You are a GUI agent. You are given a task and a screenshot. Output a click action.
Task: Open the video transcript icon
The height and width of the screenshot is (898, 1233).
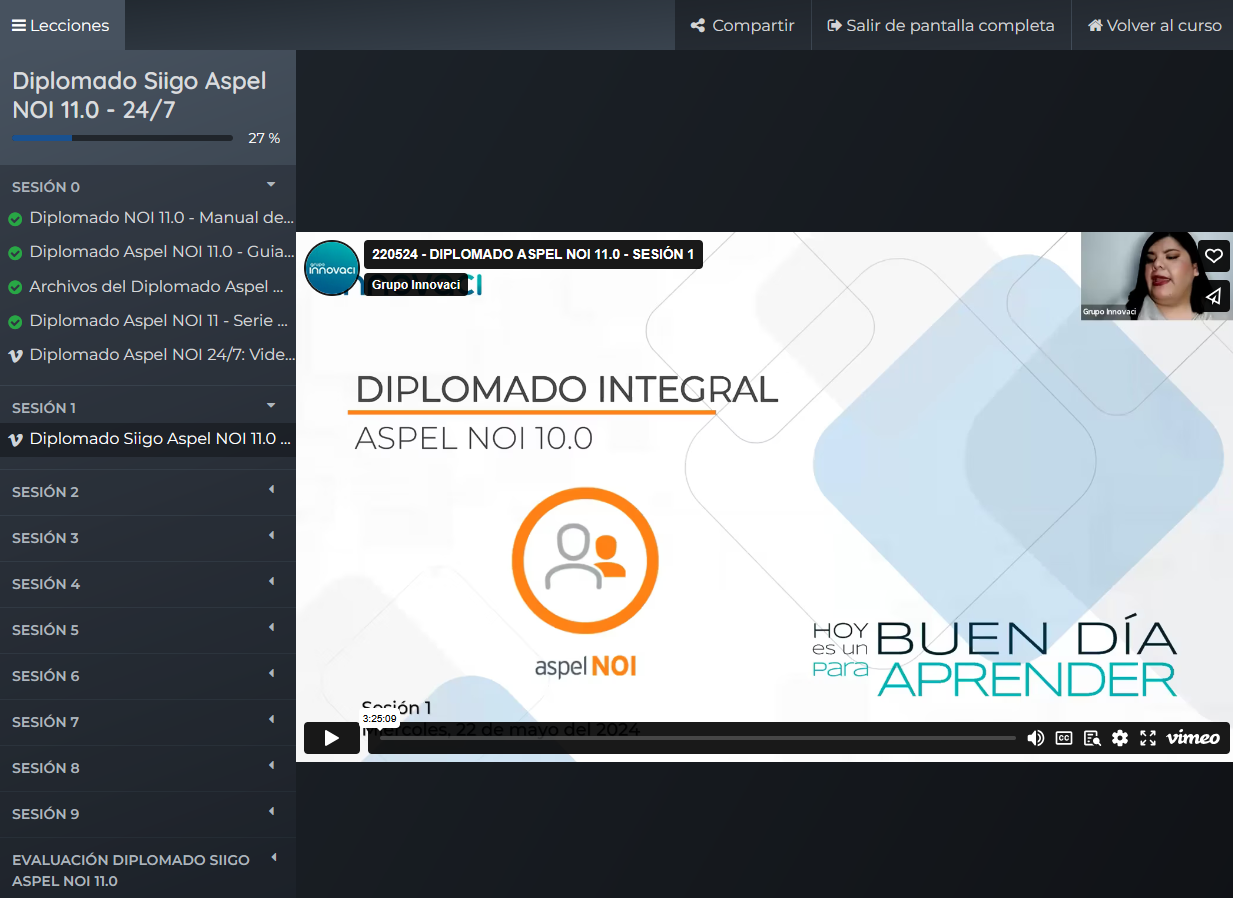pos(1092,738)
